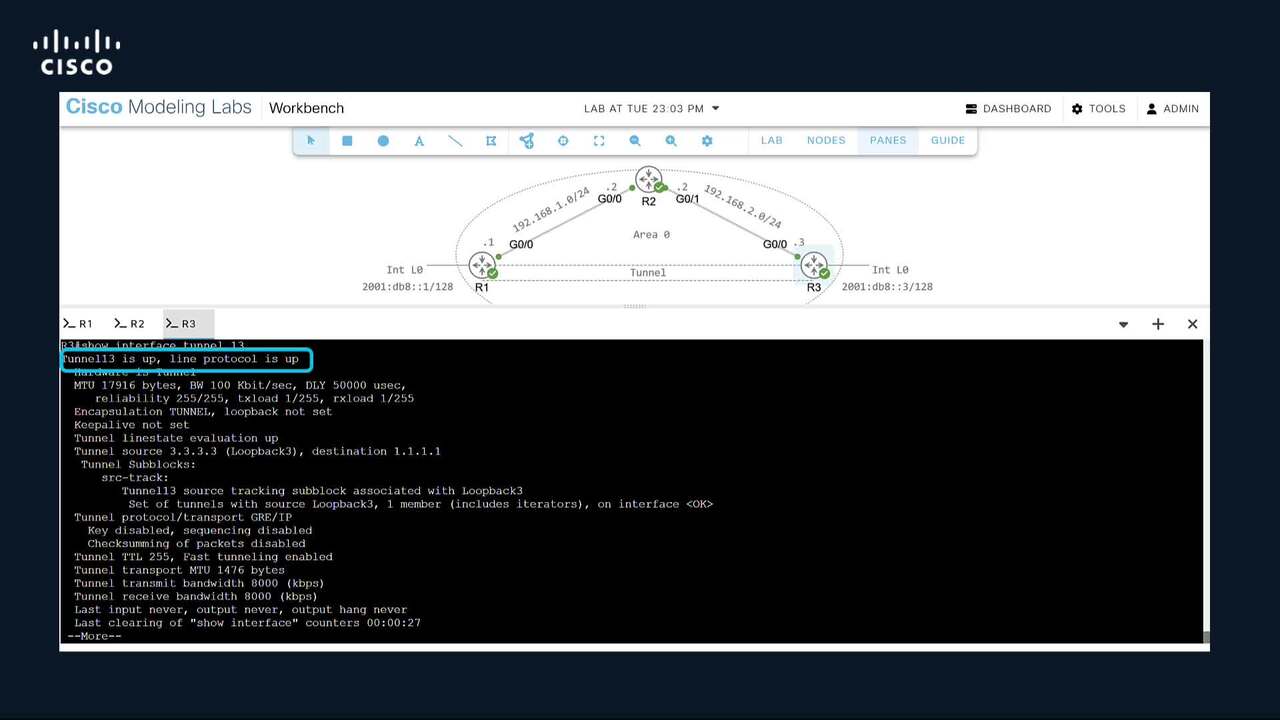Click 'Encapsulation TUNNEL, loopback not set' line
The width and height of the screenshot is (1280, 720).
point(203,411)
